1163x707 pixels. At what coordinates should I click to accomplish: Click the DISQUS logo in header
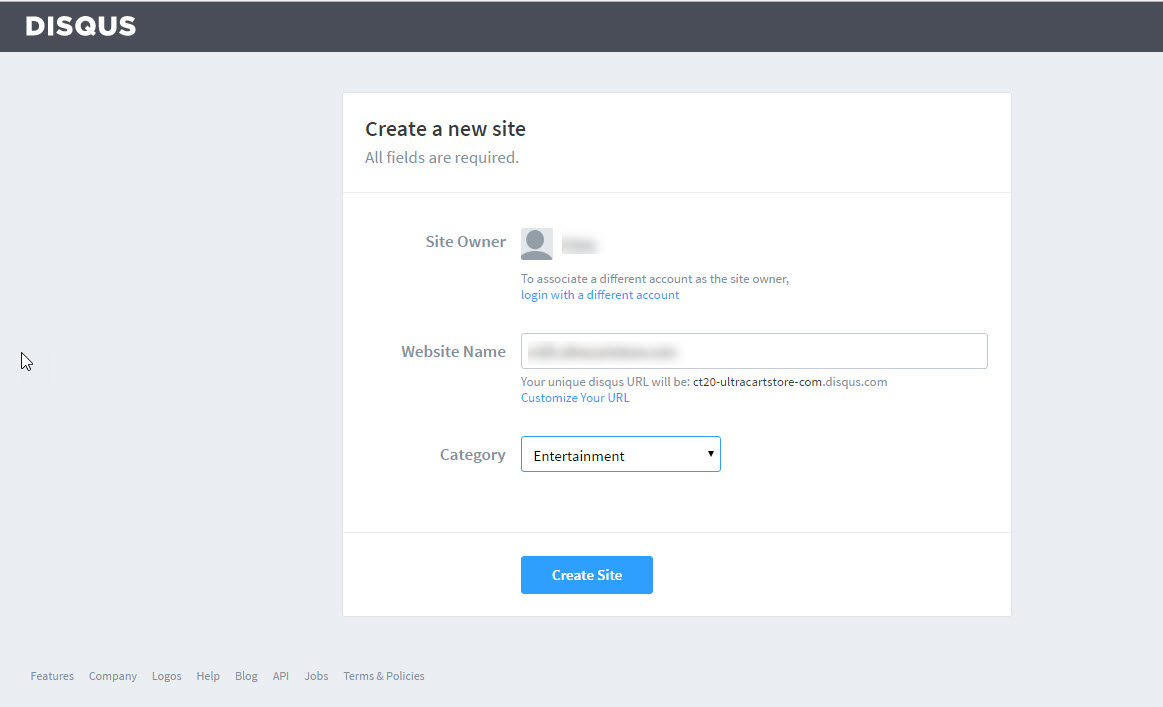pos(81,26)
